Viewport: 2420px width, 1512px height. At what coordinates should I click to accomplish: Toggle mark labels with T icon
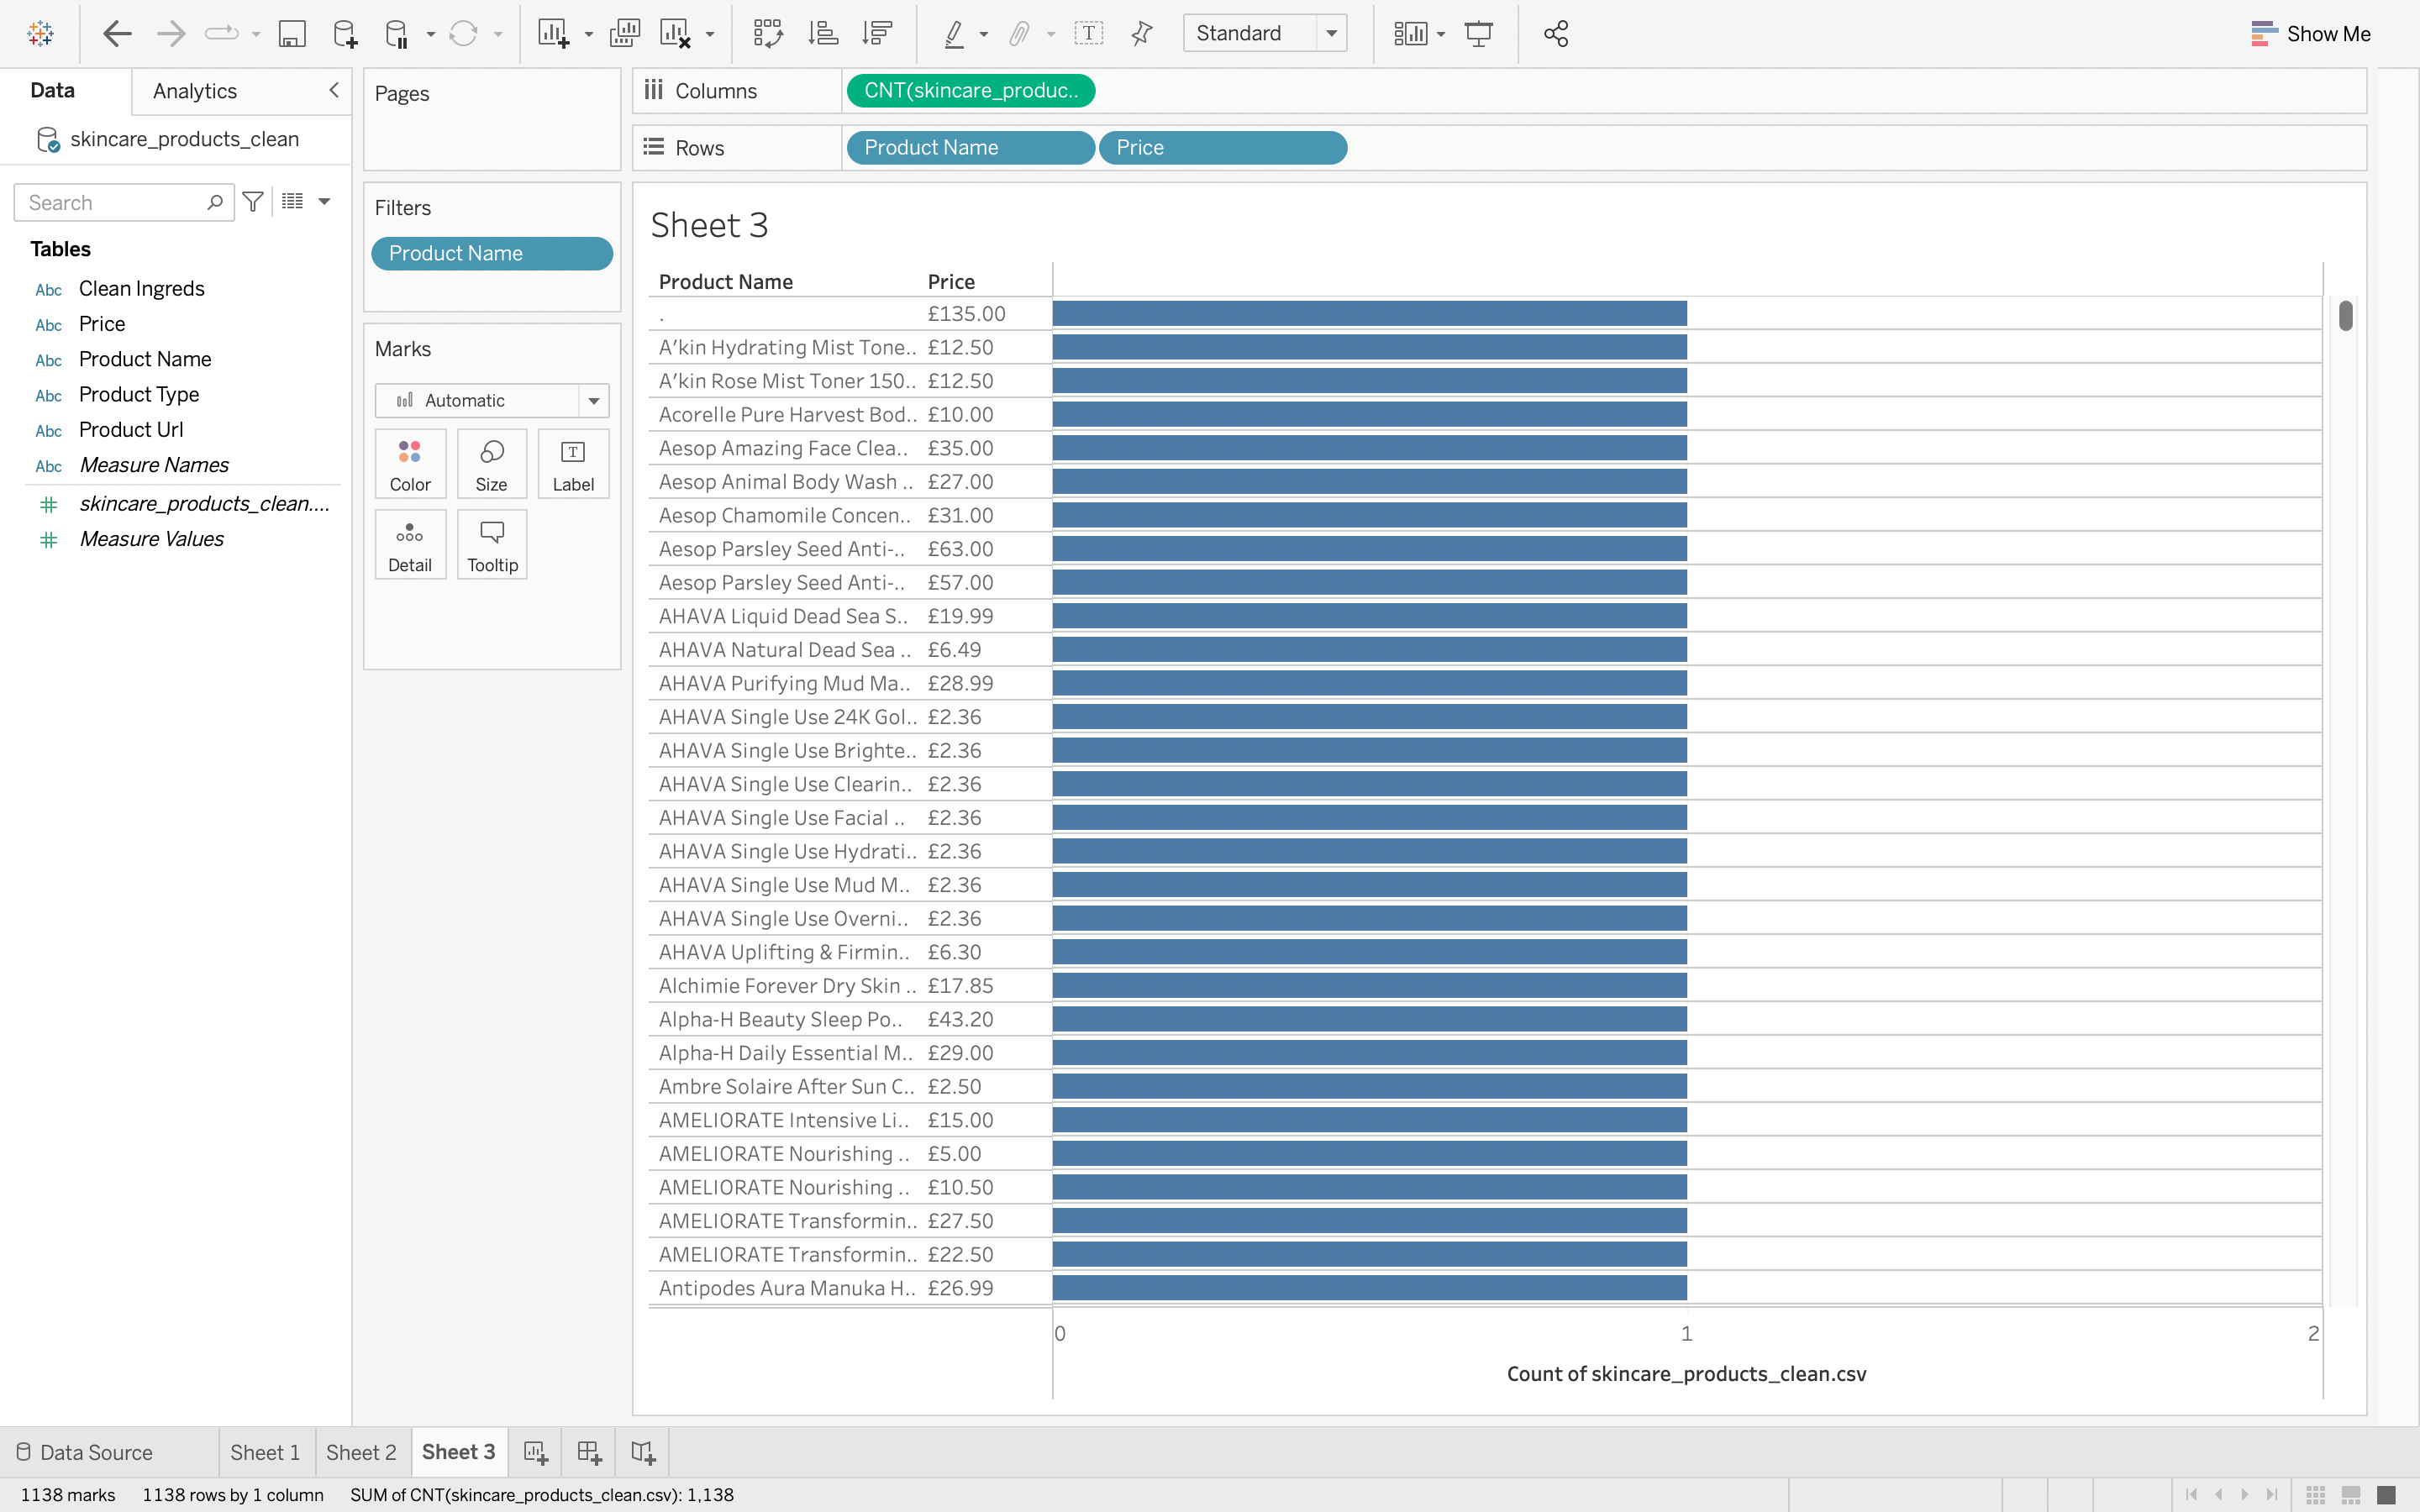point(1088,33)
